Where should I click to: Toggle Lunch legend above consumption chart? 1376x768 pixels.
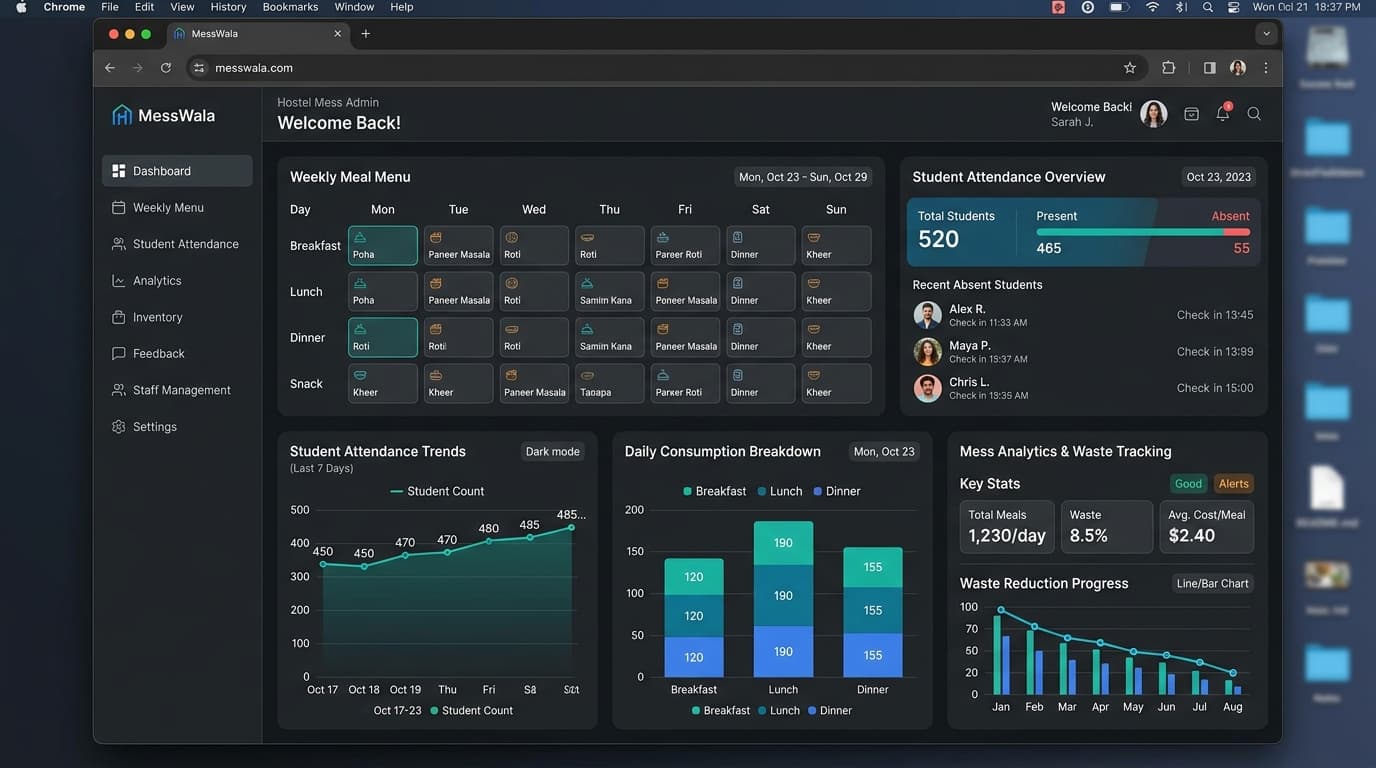[780, 491]
